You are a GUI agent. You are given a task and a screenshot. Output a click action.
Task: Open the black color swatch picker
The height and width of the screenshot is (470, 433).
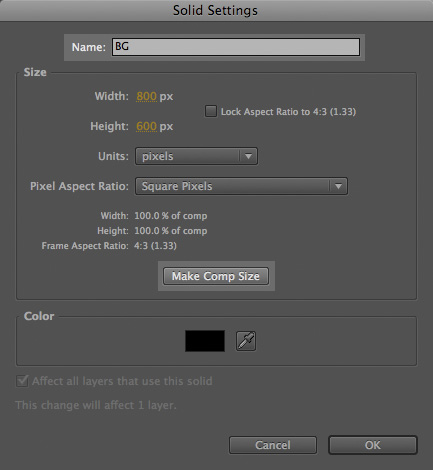[205, 341]
